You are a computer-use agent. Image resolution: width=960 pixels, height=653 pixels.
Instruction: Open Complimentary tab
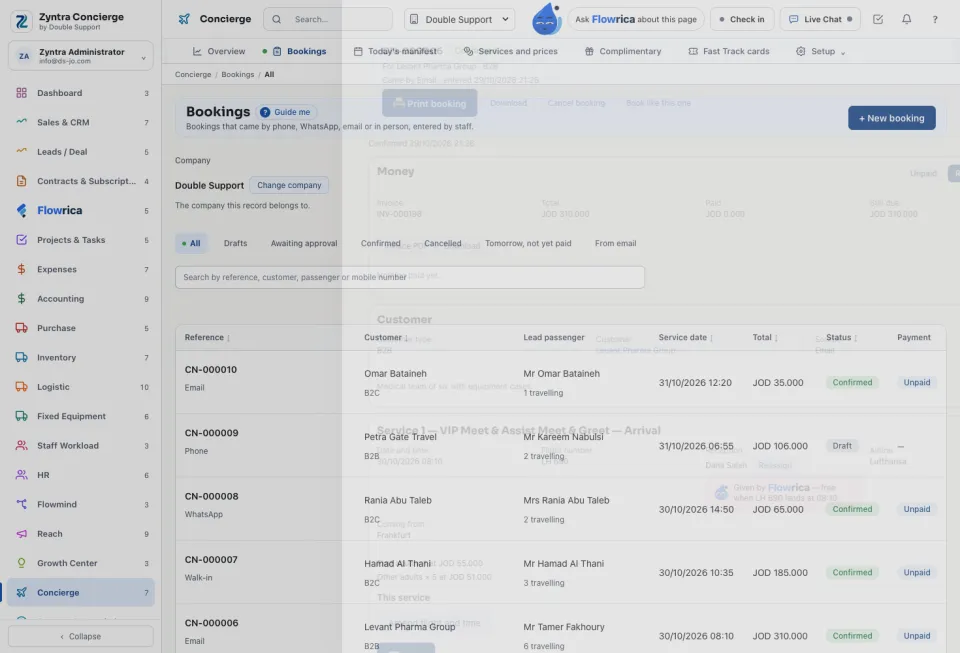[623, 51]
